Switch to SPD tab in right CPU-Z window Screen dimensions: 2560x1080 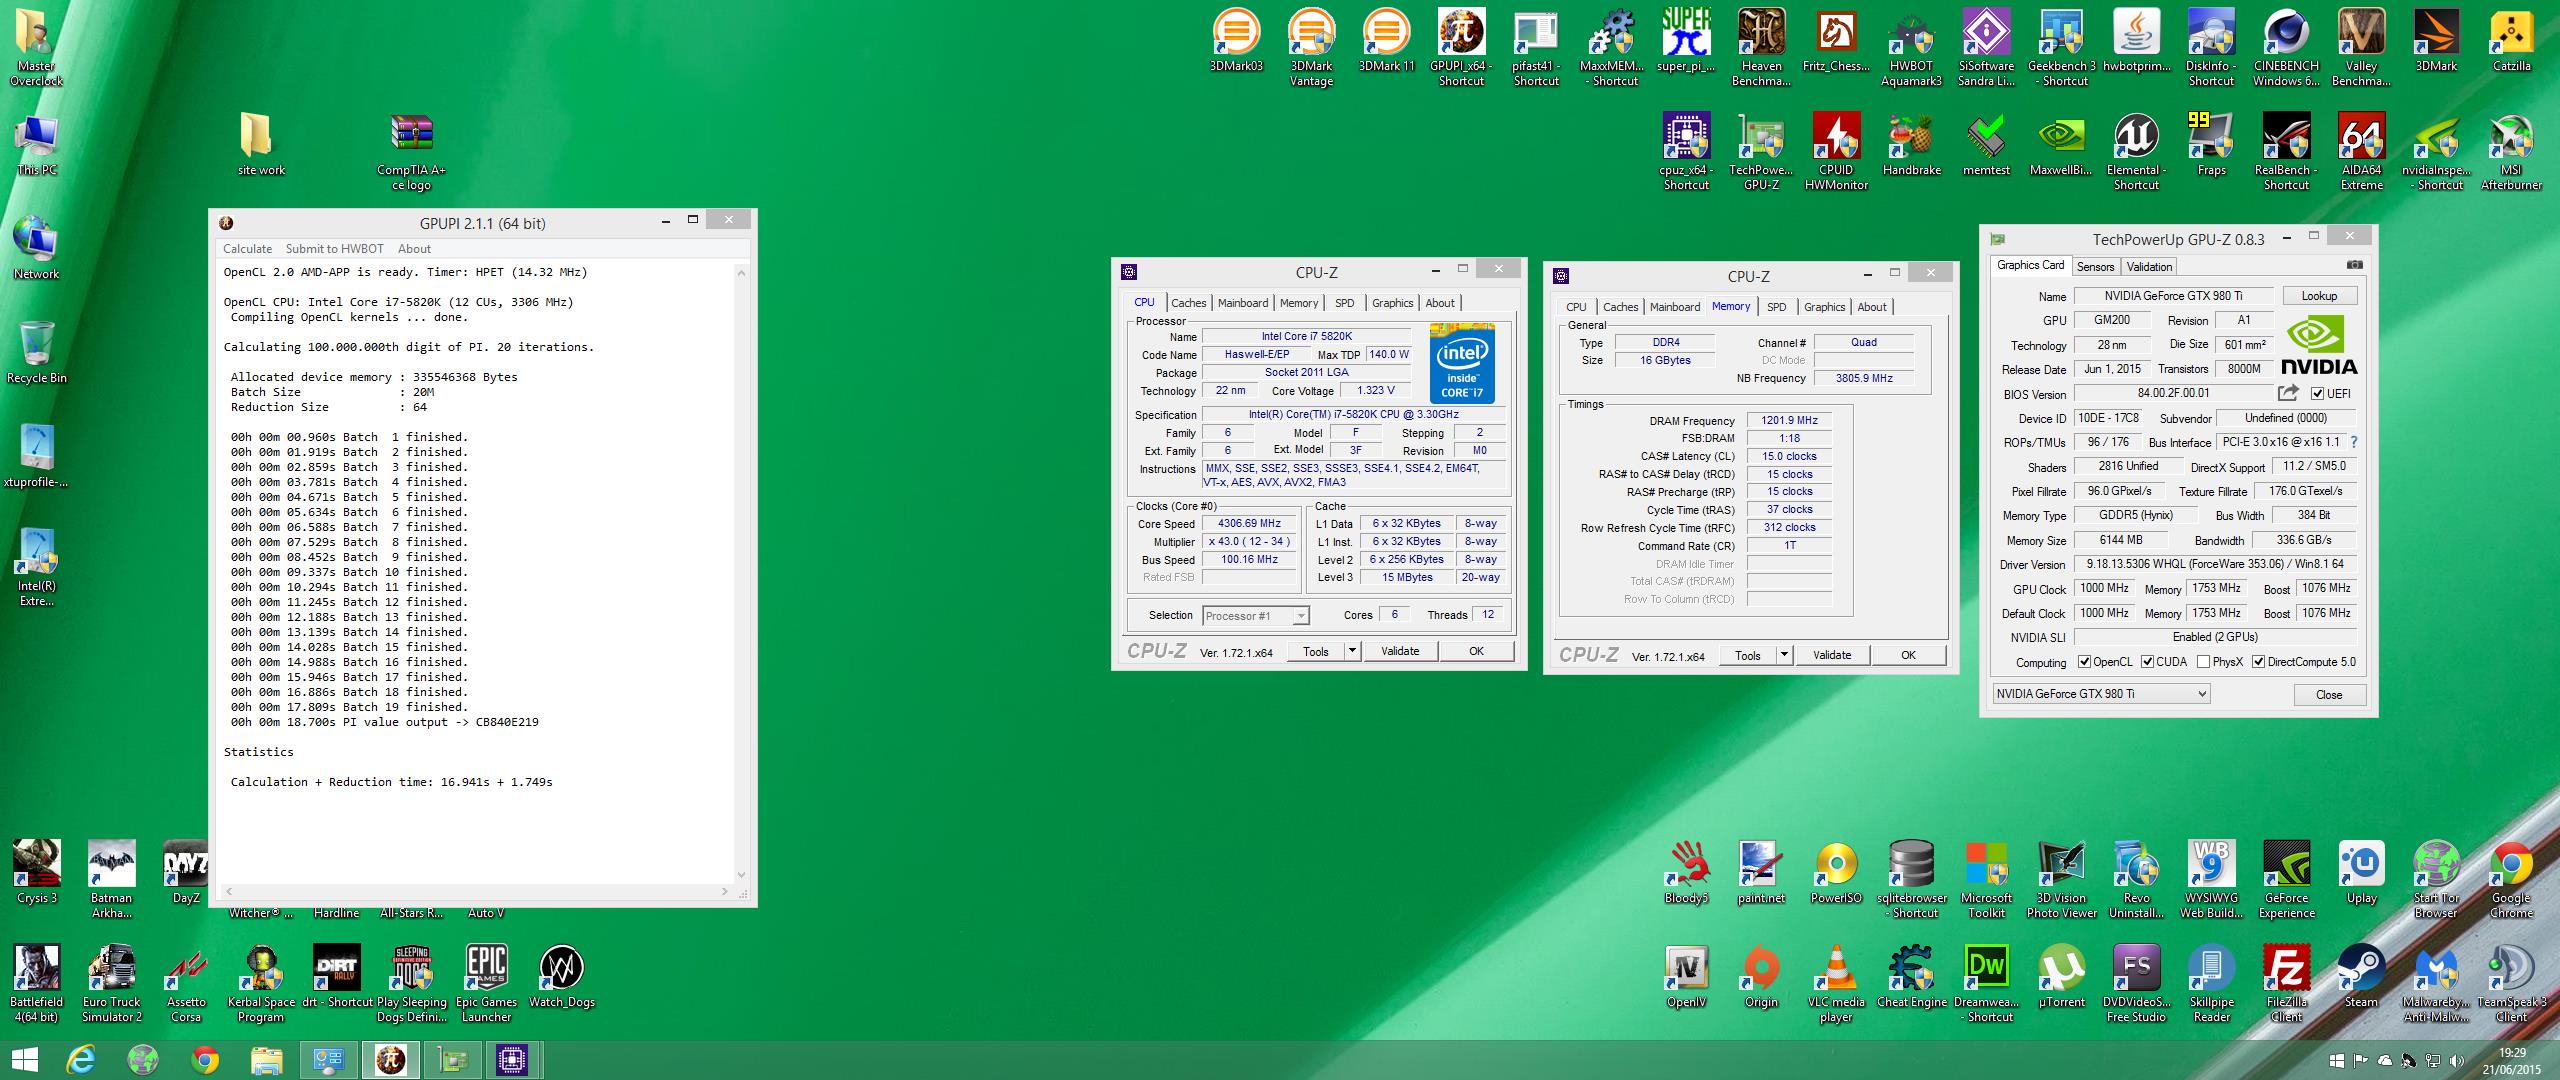pyautogui.click(x=1776, y=307)
